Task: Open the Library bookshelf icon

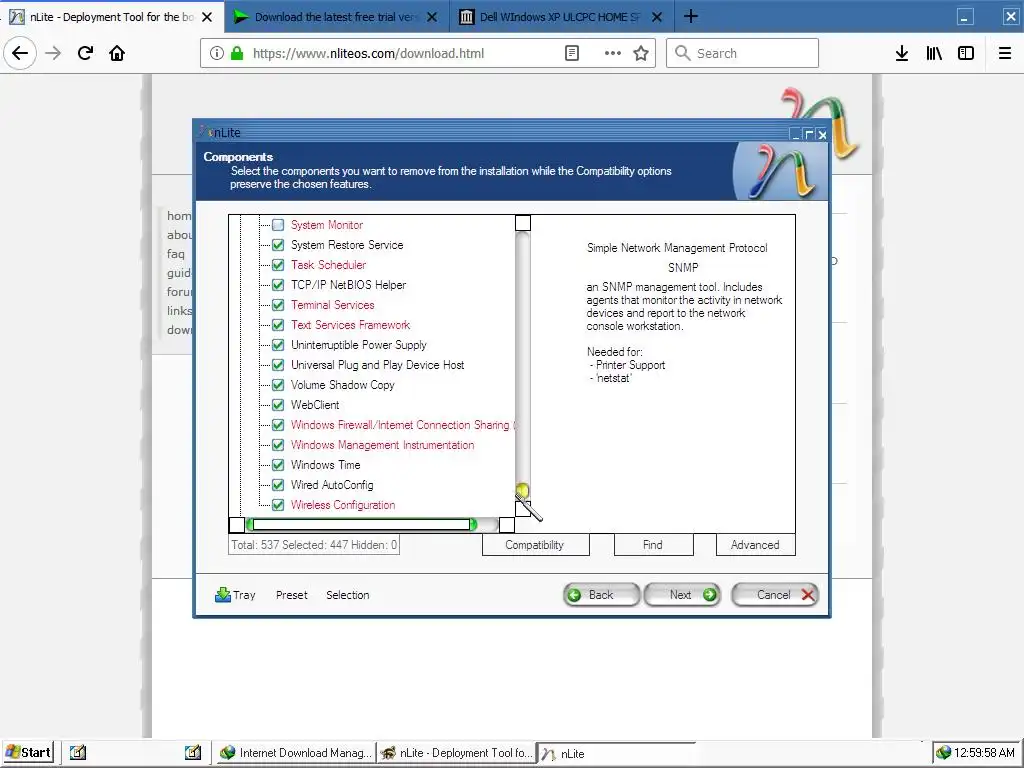Action: [x=934, y=53]
